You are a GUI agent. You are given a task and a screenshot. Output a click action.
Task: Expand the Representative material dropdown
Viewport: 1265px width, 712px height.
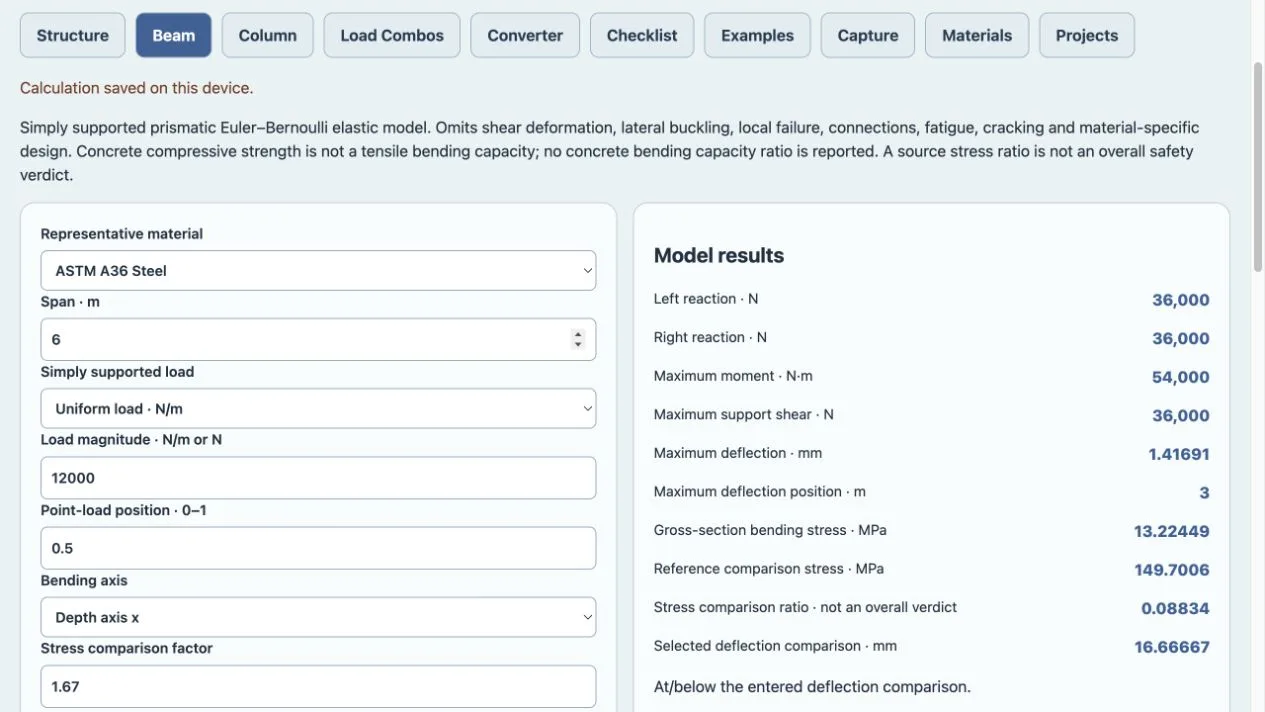pyautogui.click(x=318, y=270)
